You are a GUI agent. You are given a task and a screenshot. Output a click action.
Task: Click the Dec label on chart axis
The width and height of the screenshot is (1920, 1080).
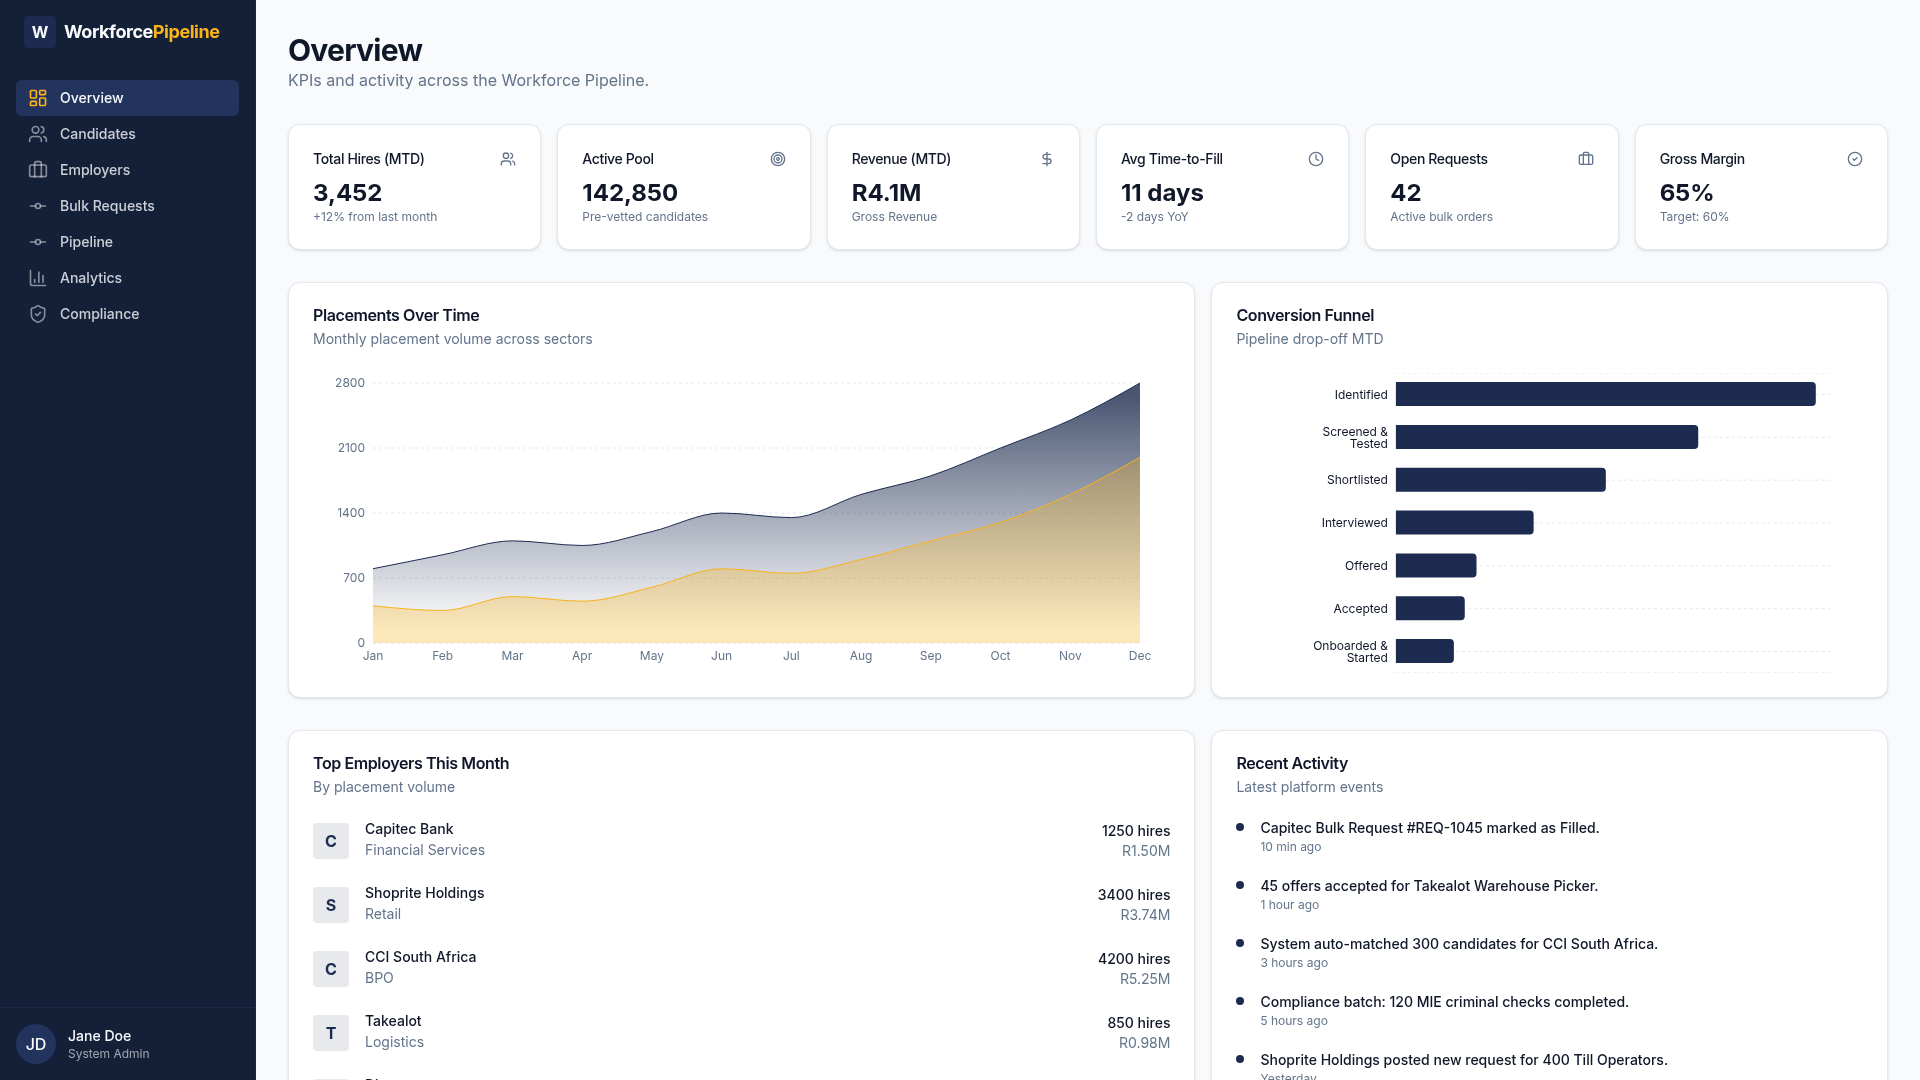(x=1140, y=656)
